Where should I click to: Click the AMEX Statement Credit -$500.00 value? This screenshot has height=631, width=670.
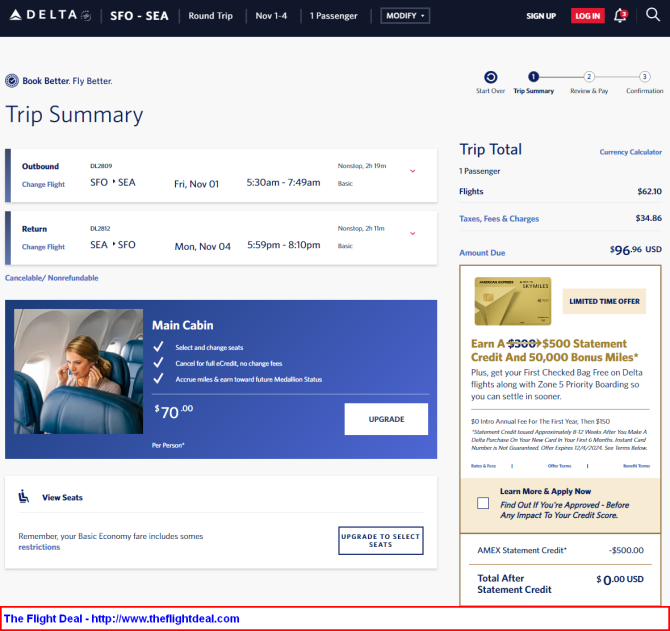coord(626,550)
